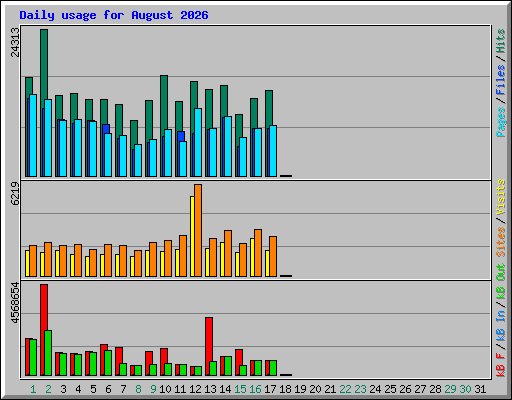512x400 pixels.
Task: Click day 5 on the x-axis
Action: 93,389
